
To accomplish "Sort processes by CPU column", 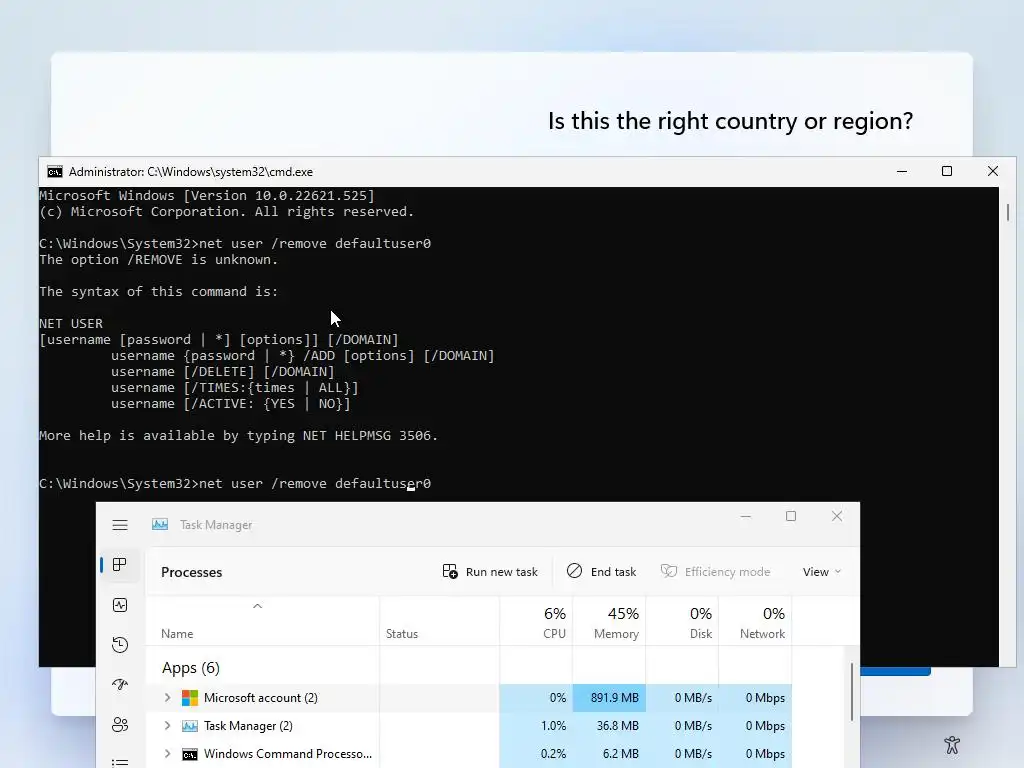I will [x=537, y=622].
